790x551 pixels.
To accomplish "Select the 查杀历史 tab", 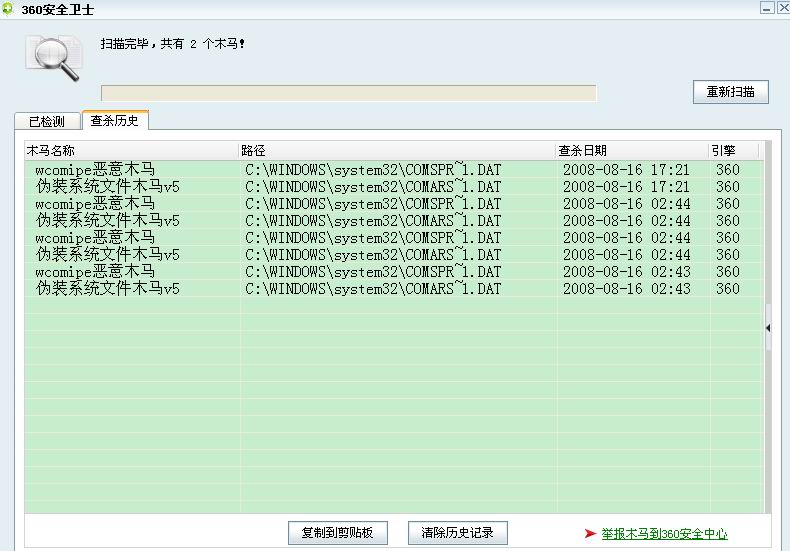I will pos(115,120).
